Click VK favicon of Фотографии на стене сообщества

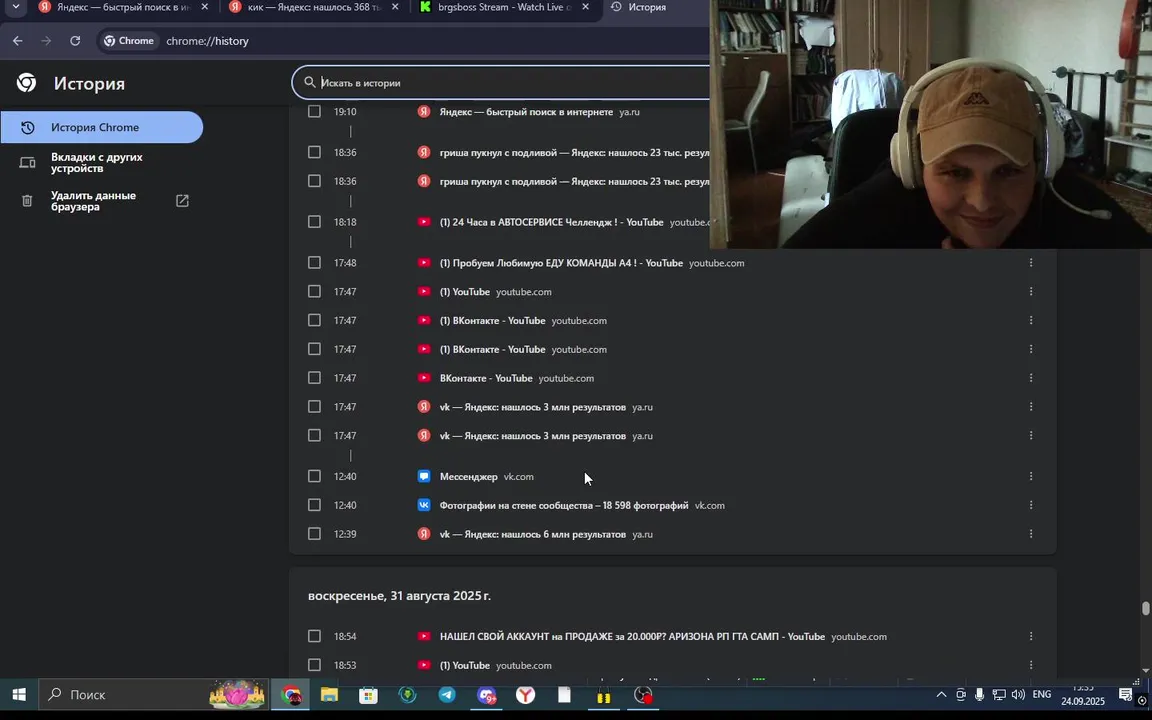pyautogui.click(x=424, y=505)
